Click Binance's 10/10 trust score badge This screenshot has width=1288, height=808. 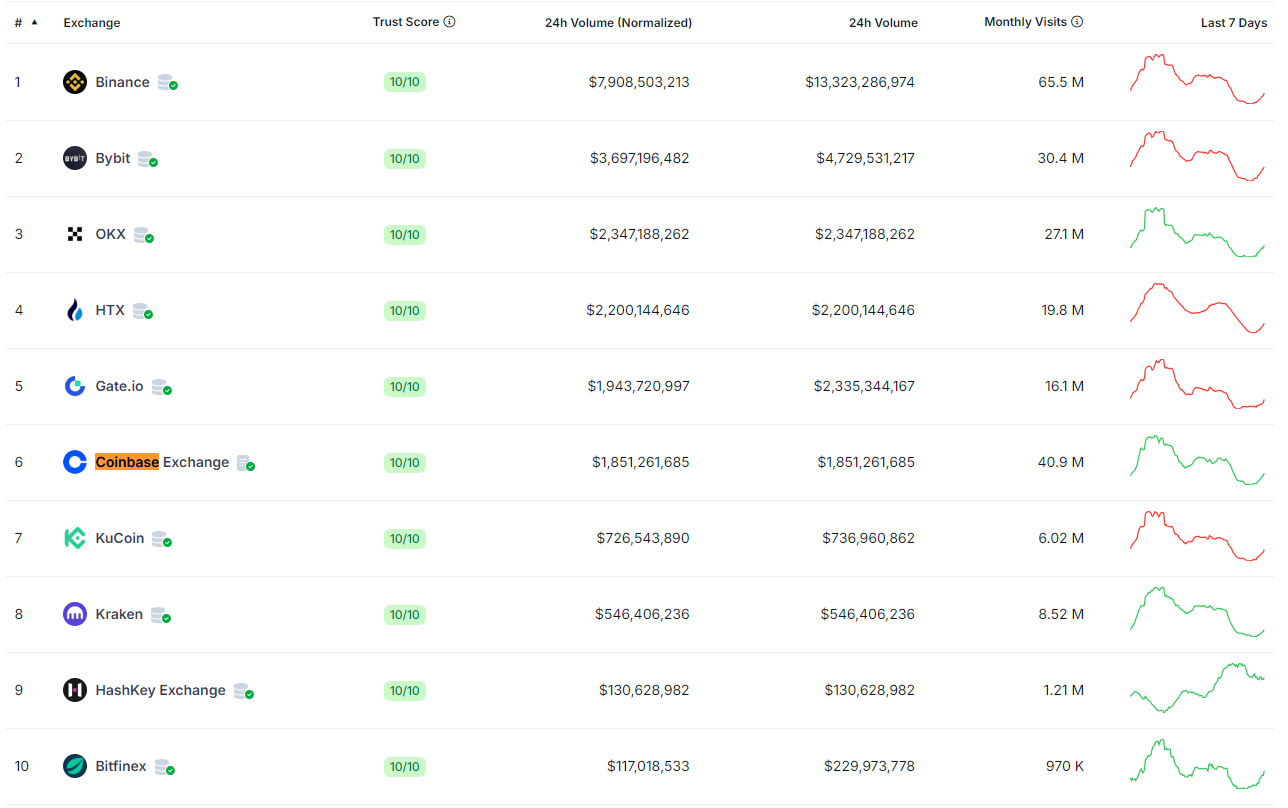point(405,82)
